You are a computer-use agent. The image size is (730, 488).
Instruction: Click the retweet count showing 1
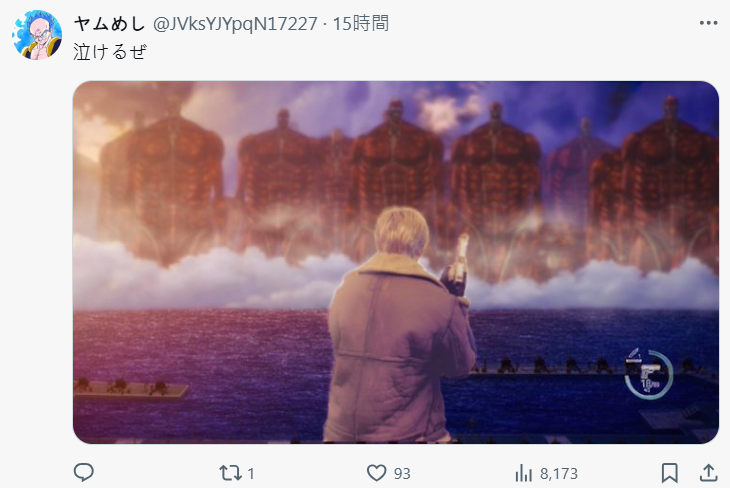251,474
